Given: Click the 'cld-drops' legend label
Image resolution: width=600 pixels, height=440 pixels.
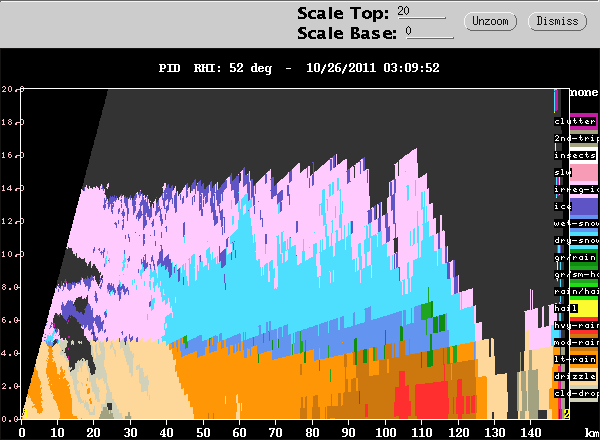Looking at the screenshot, I should tap(576, 393).
